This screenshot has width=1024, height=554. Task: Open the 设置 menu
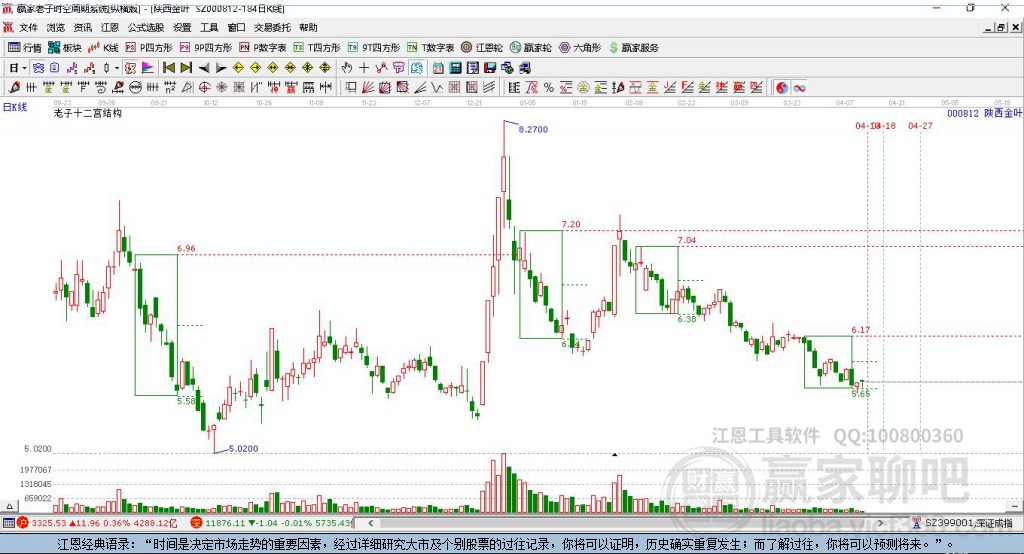click(182, 27)
